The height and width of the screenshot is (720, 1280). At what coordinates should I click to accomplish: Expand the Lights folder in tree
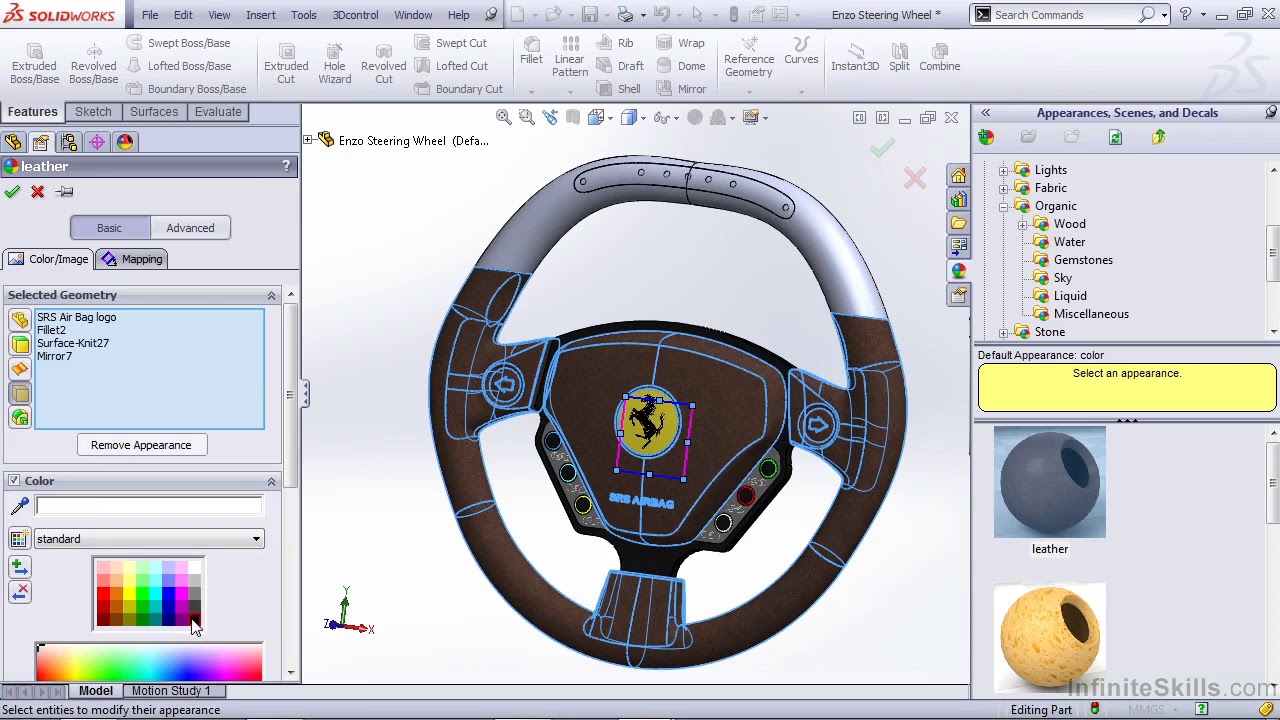click(1003, 170)
